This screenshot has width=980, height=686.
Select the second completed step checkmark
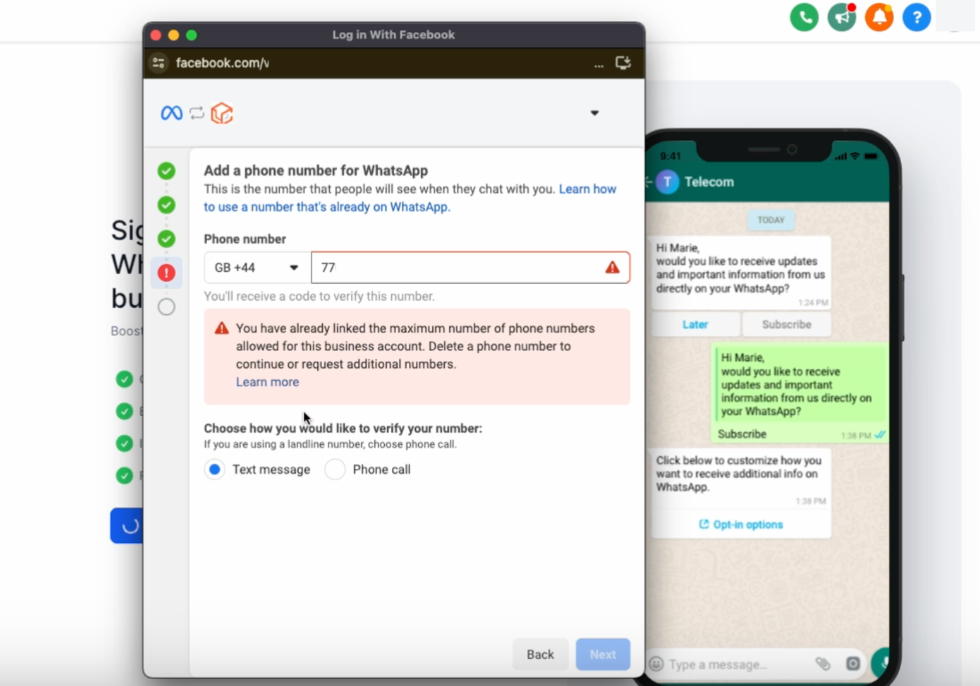pyautogui.click(x=166, y=205)
